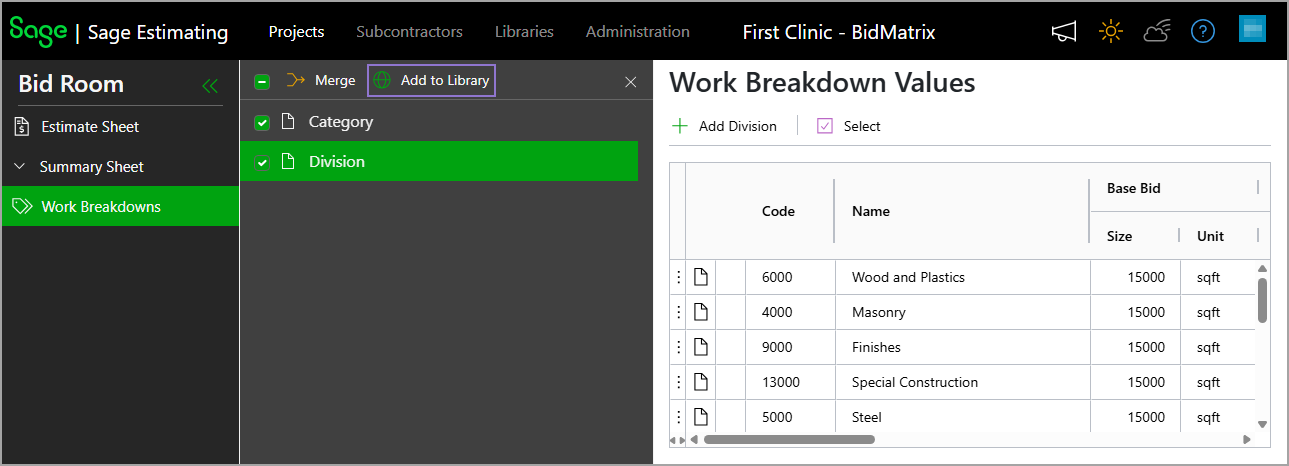Click document icon in Steel row
The width and height of the screenshot is (1289, 466).
coord(701,416)
